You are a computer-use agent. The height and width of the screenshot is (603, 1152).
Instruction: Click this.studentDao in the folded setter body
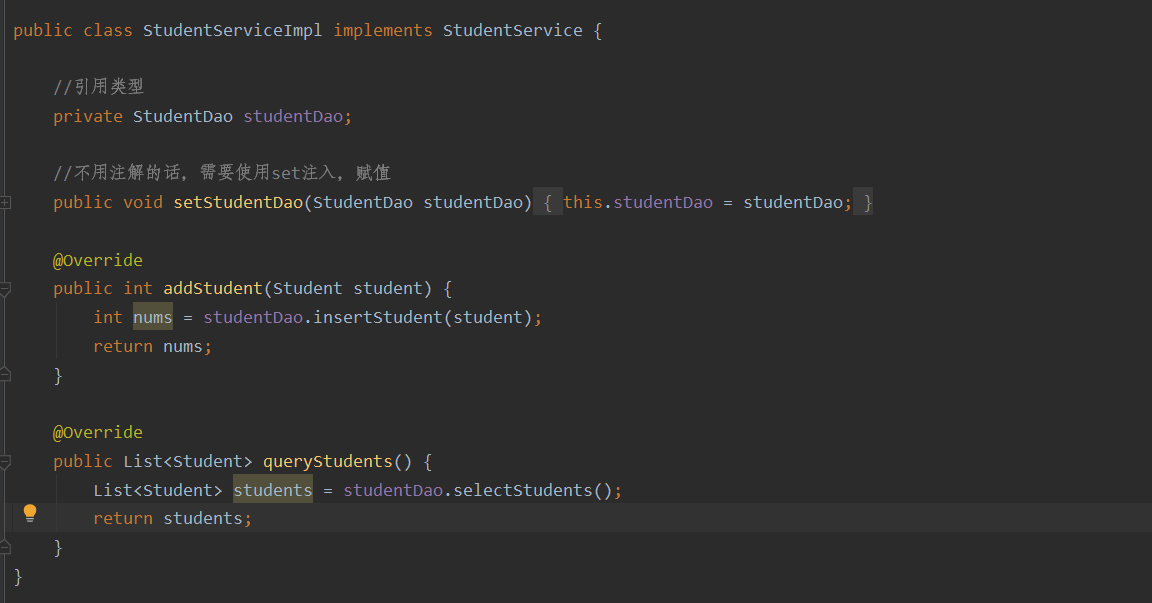click(638, 202)
